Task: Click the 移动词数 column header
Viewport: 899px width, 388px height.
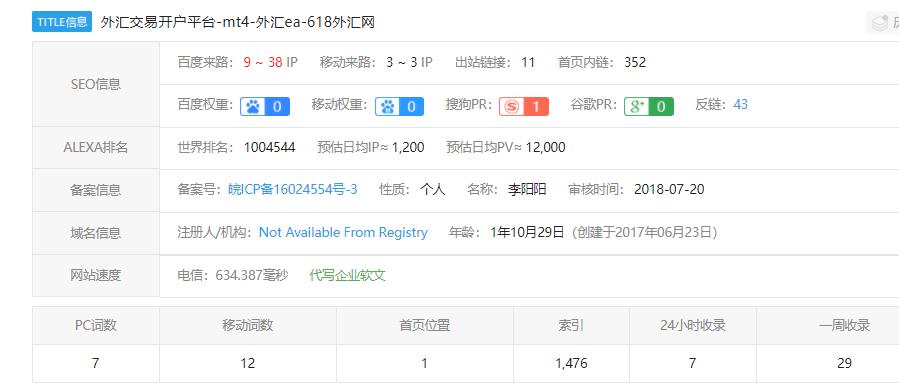Action: pos(248,326)
